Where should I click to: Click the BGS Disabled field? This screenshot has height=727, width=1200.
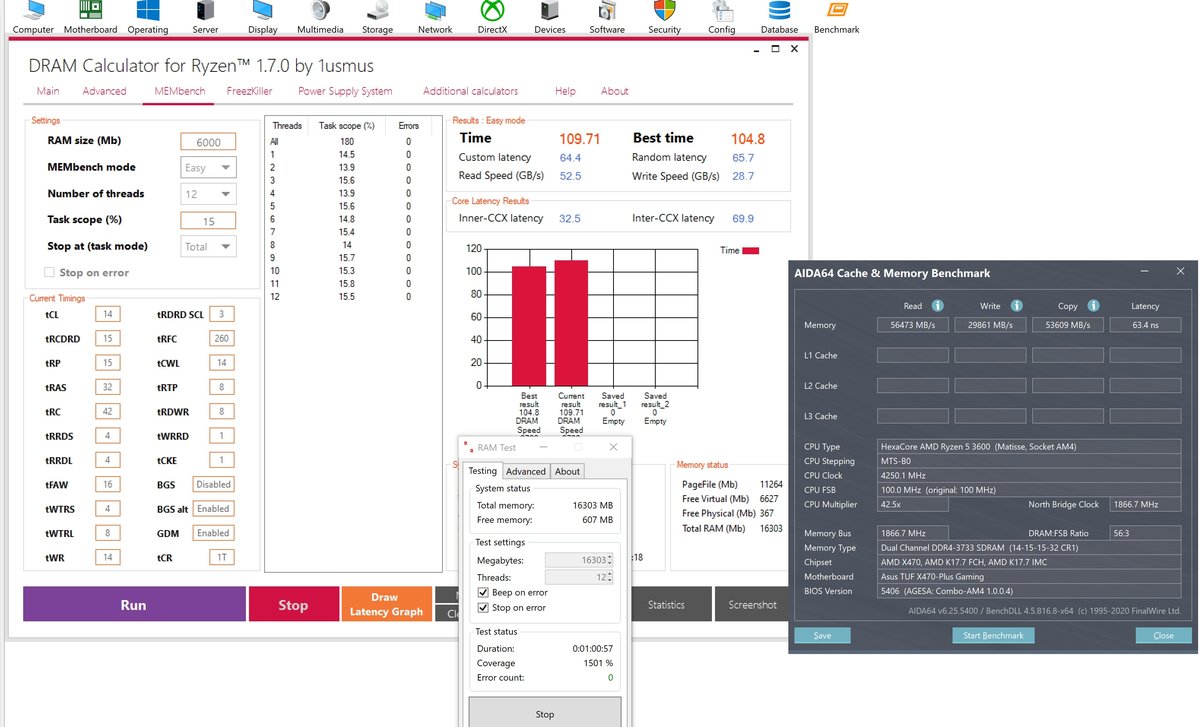(x=213, y=484)
